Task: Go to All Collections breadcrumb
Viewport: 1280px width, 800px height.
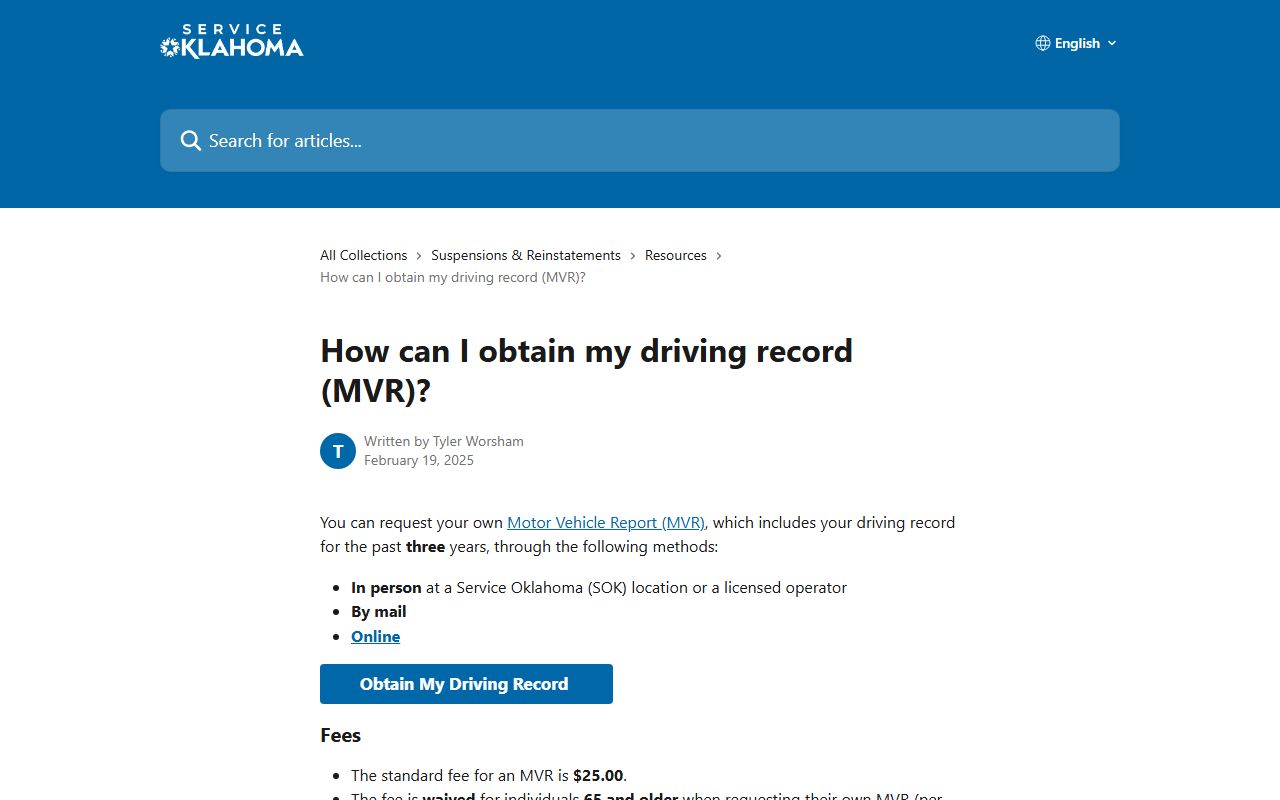Action: click(x=364, y=255)
